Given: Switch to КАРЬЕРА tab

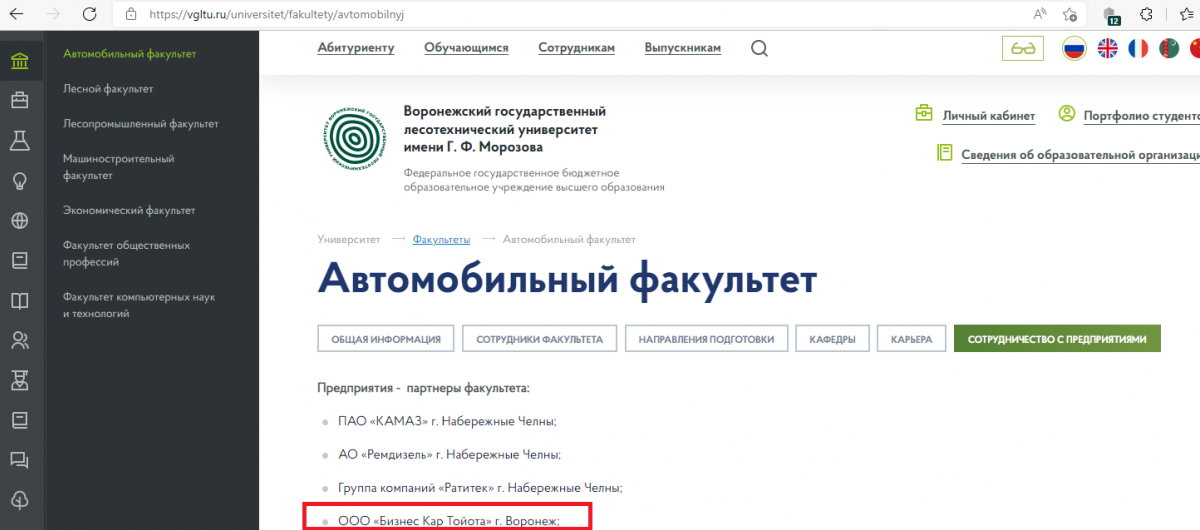Looking at the screenshot, I should click(911, 339).
